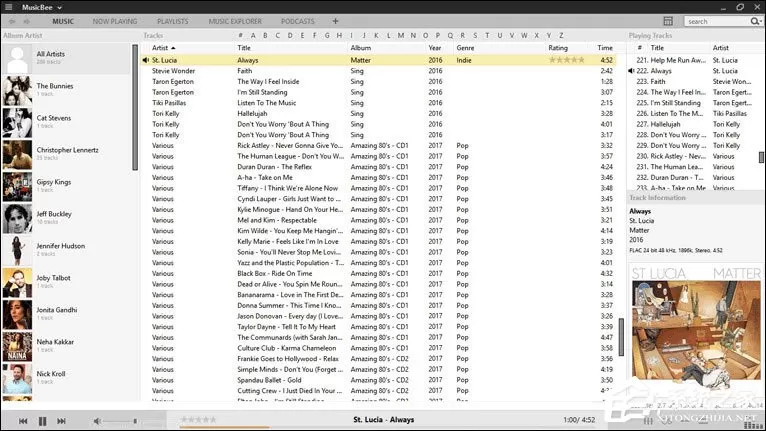Change star rating of the Always track
This screenshot has height=431, width=766.
click(567, 60)
